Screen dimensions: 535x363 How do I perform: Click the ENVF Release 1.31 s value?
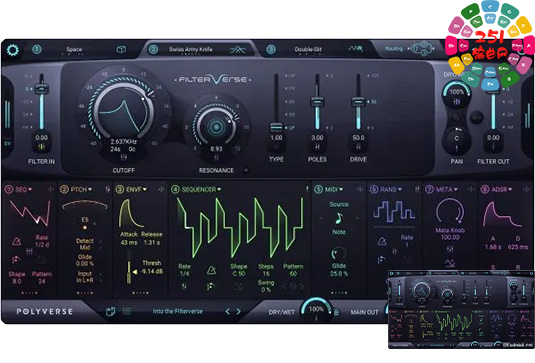click(x=152, y=243)
